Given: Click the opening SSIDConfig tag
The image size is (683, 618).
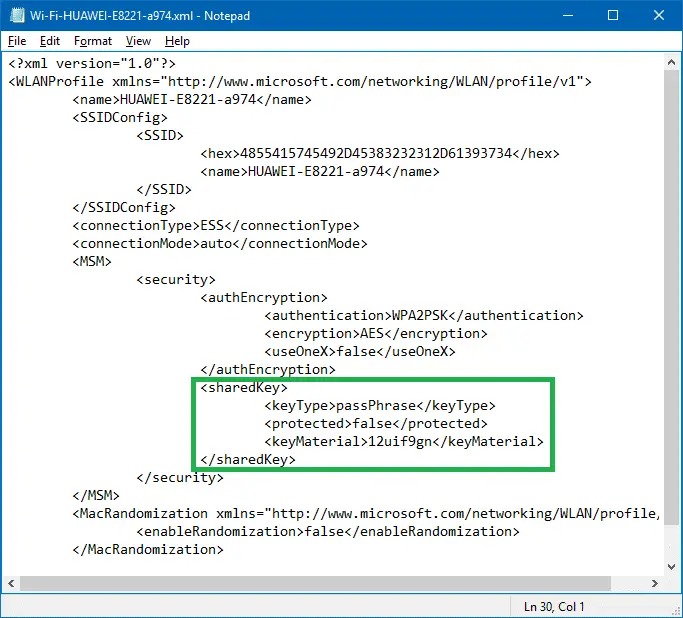Looking at the screenshot, I should coord(120,118).
